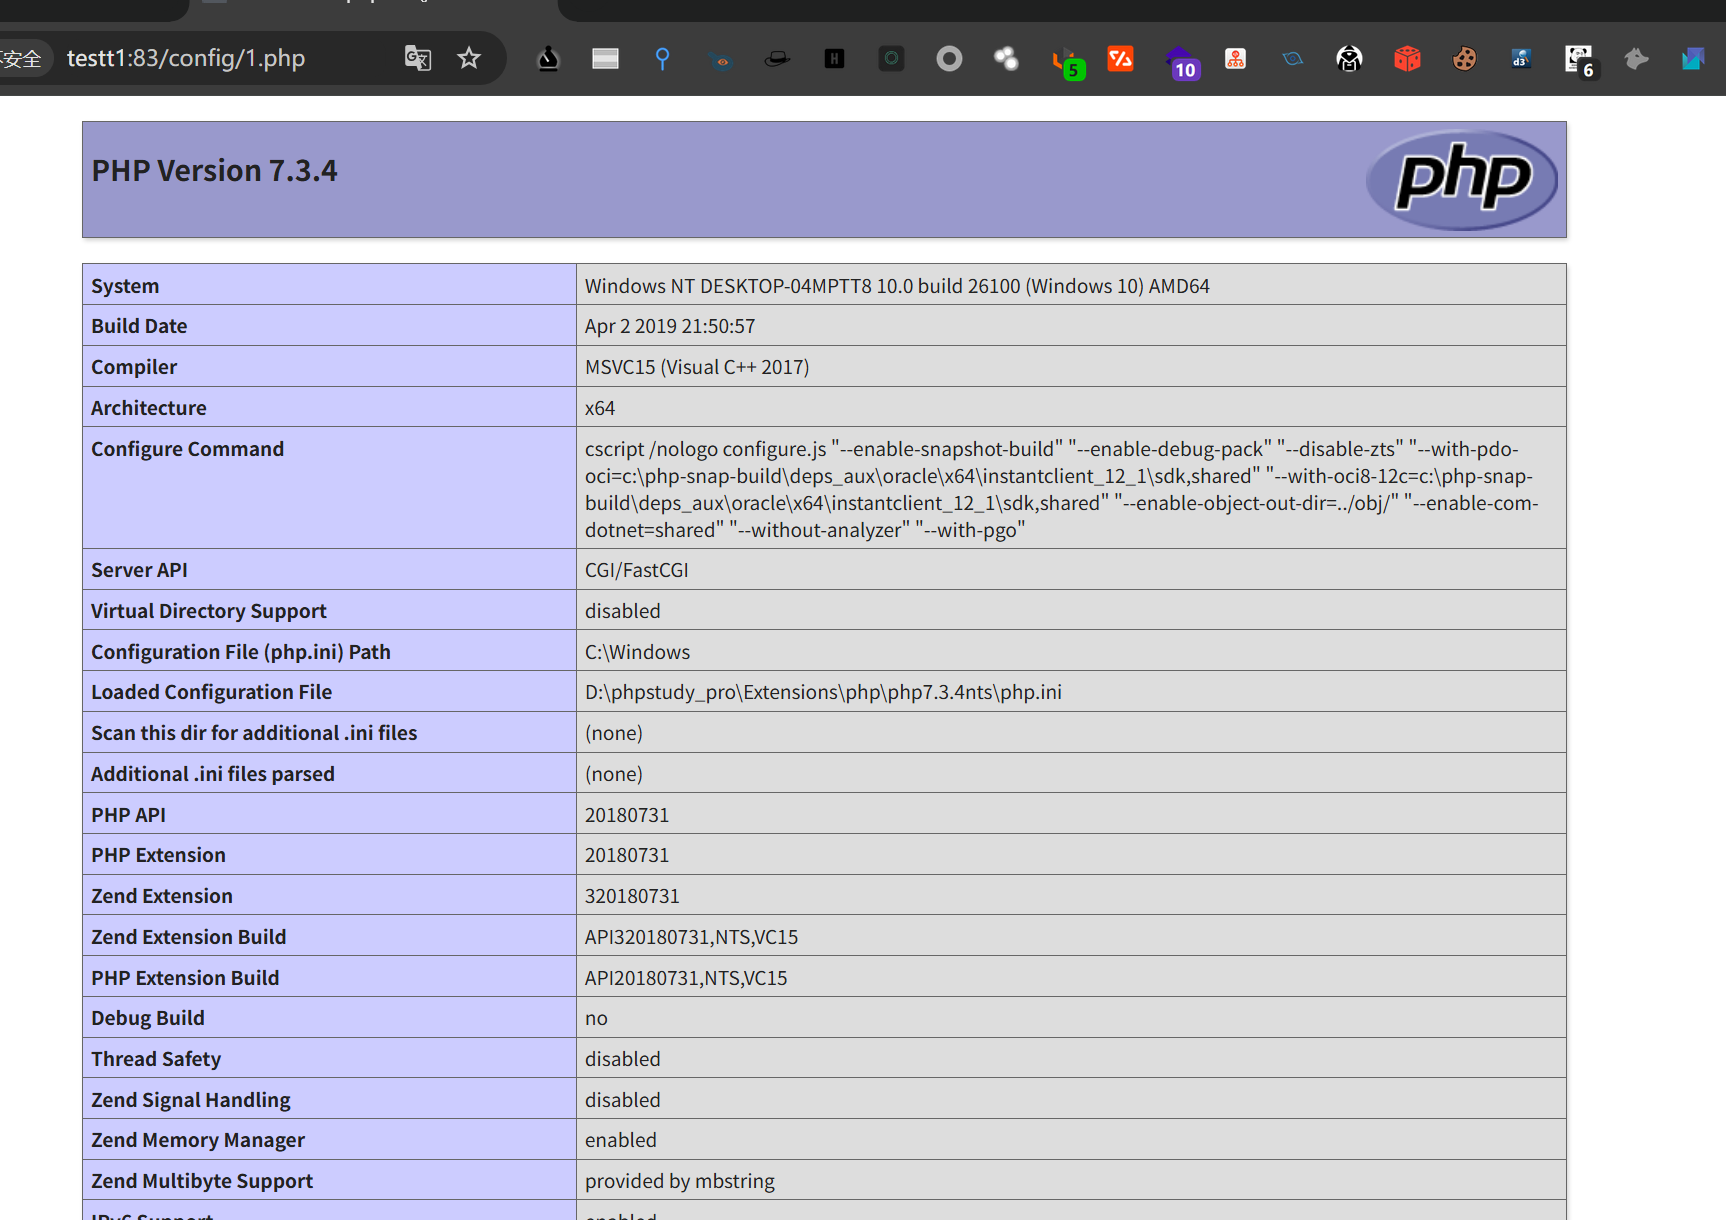
Task: Open the chess bishop extension icon
Action: (x=548, y=59)
